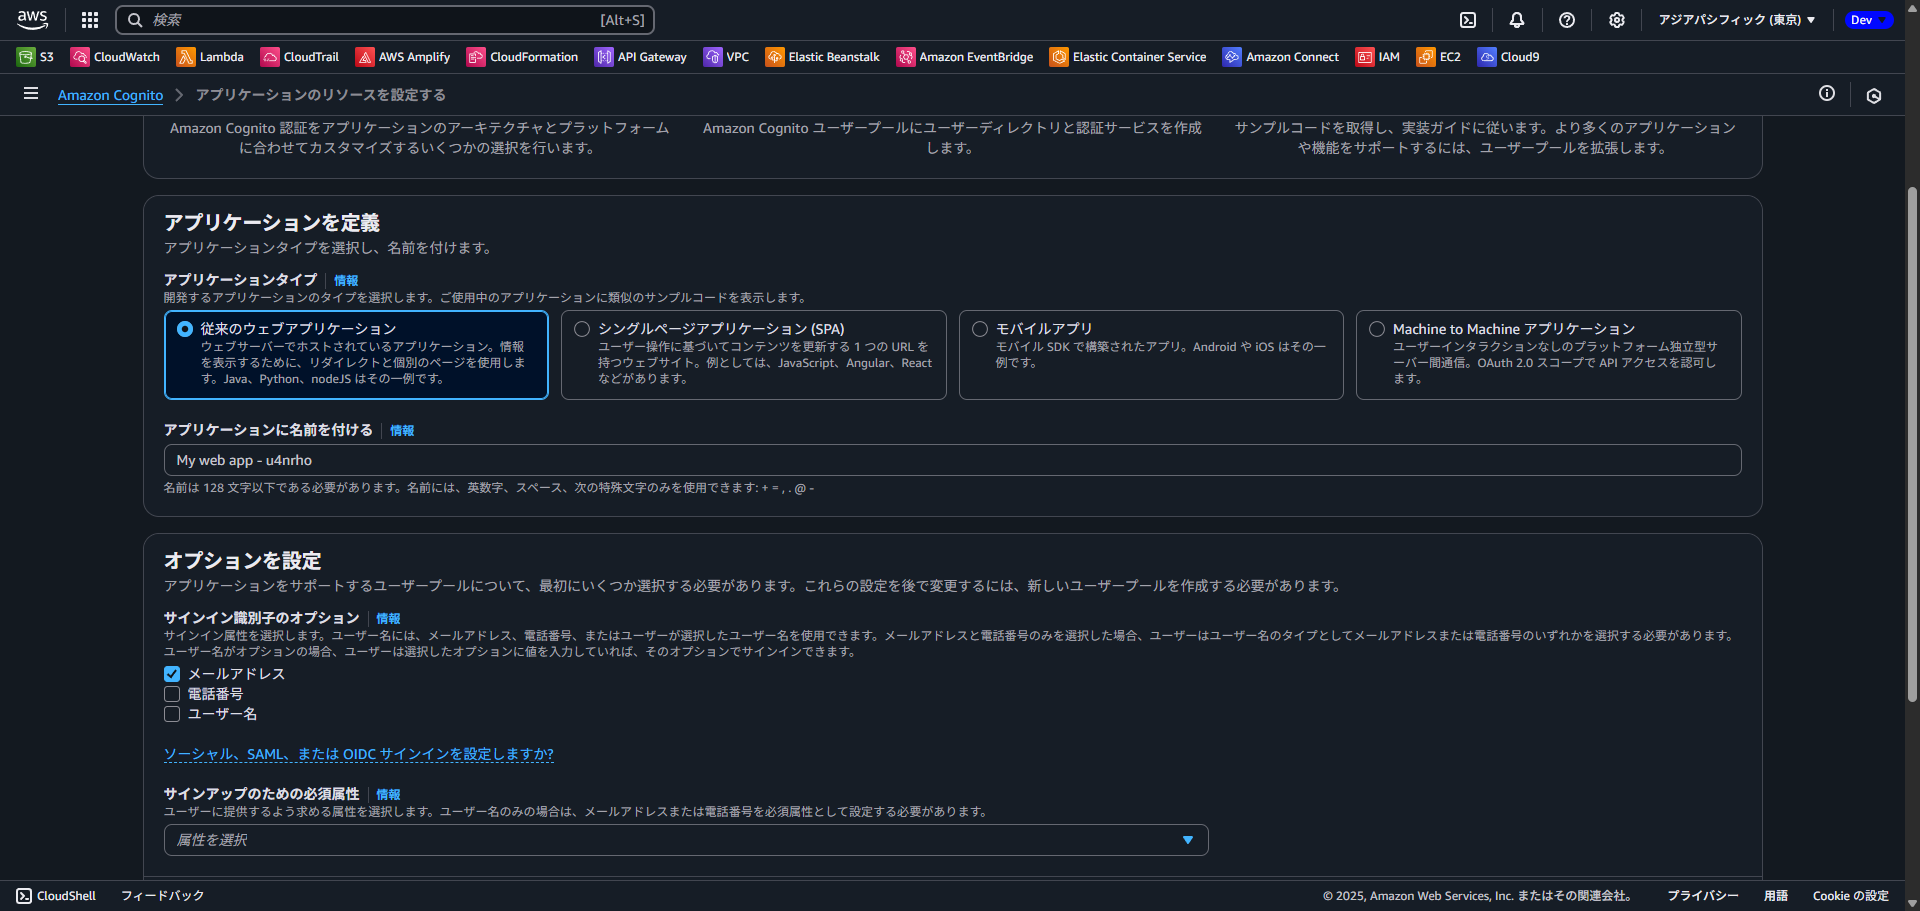Open the API Gateway favorite shortcut

(x=641, y=57)
